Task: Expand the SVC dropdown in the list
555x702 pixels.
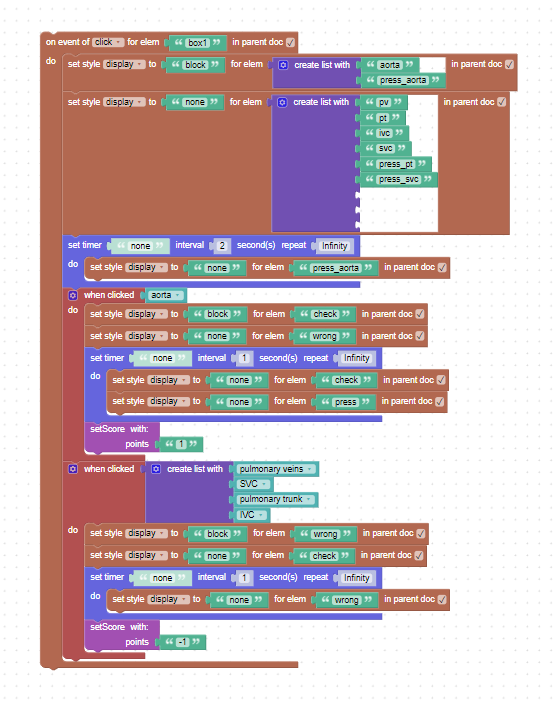Action: pos(252,484)
